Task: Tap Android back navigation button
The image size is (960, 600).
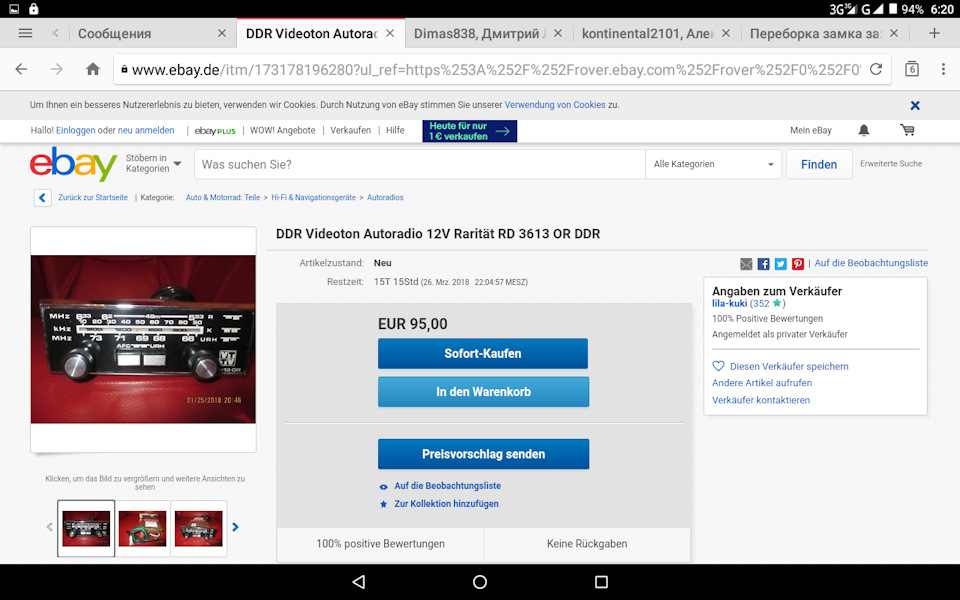Action: click(x=359, y=582)
